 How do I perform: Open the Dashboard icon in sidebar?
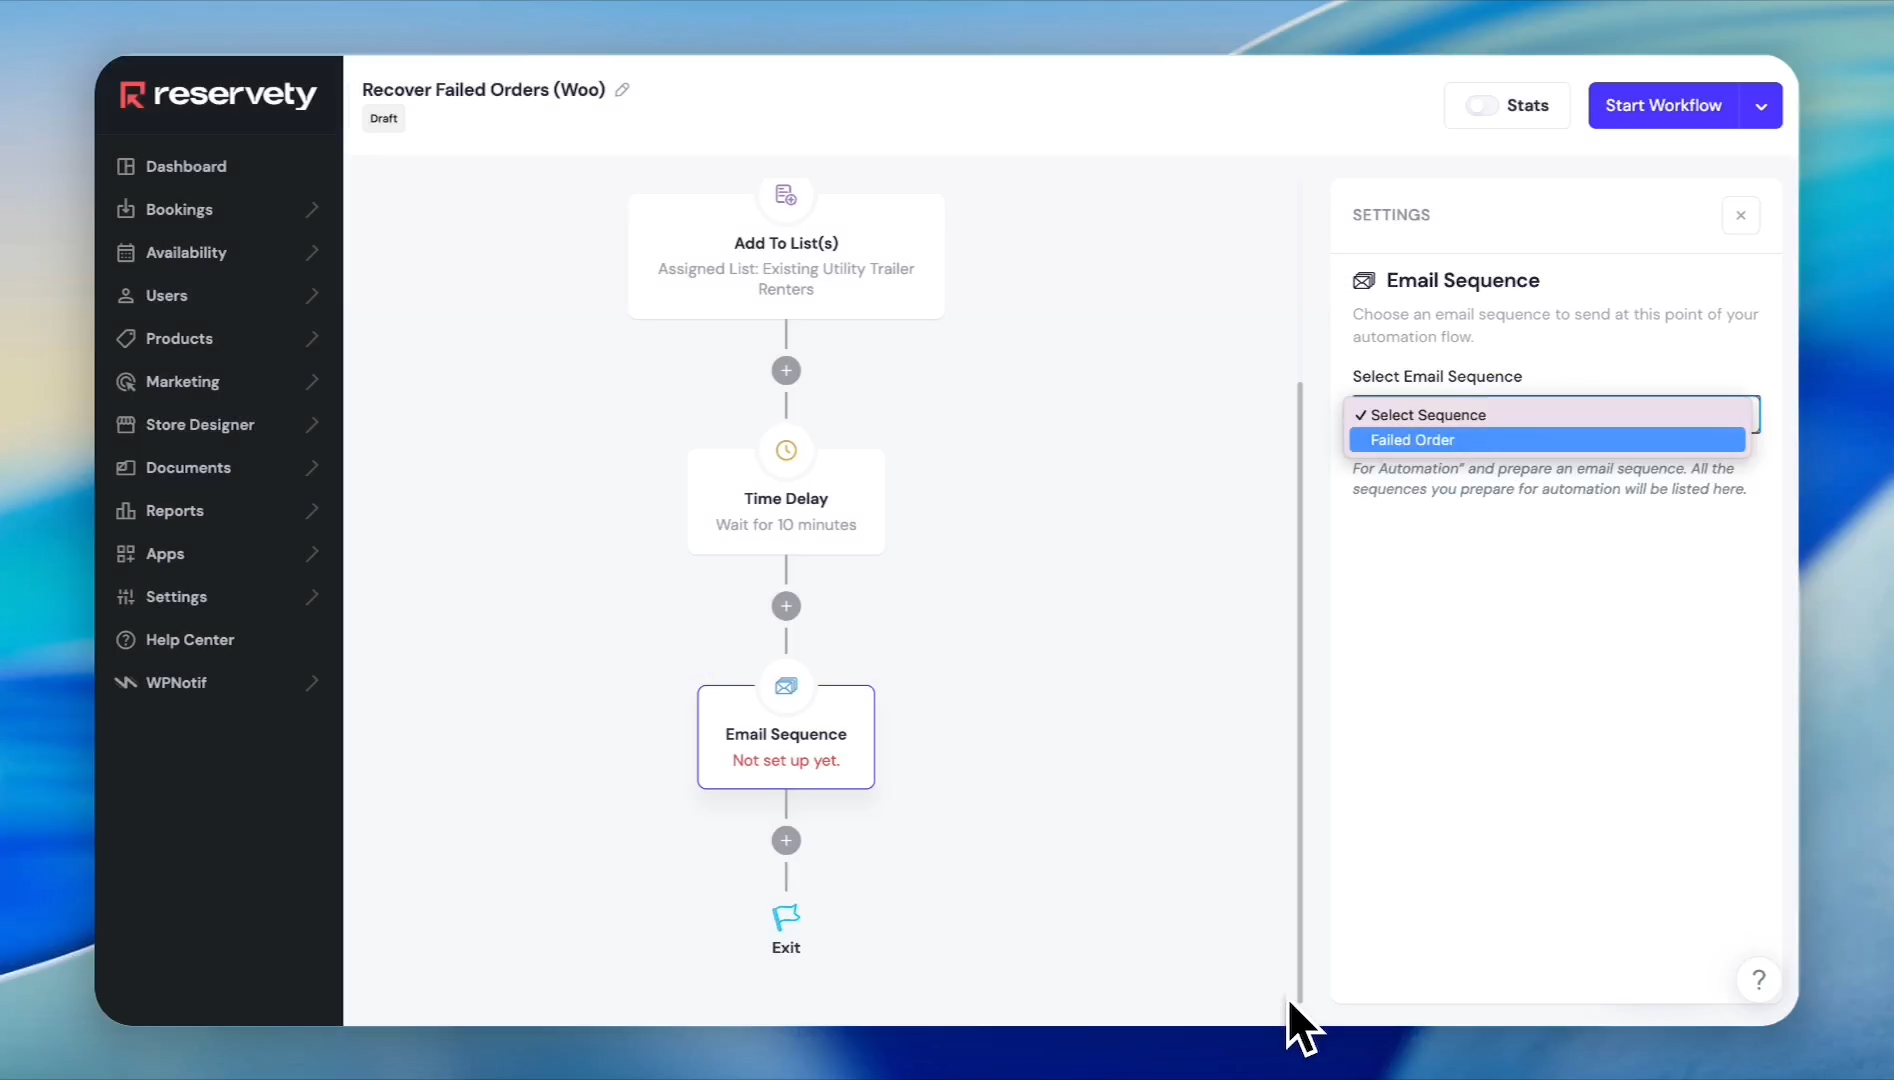tap(125, 166)
